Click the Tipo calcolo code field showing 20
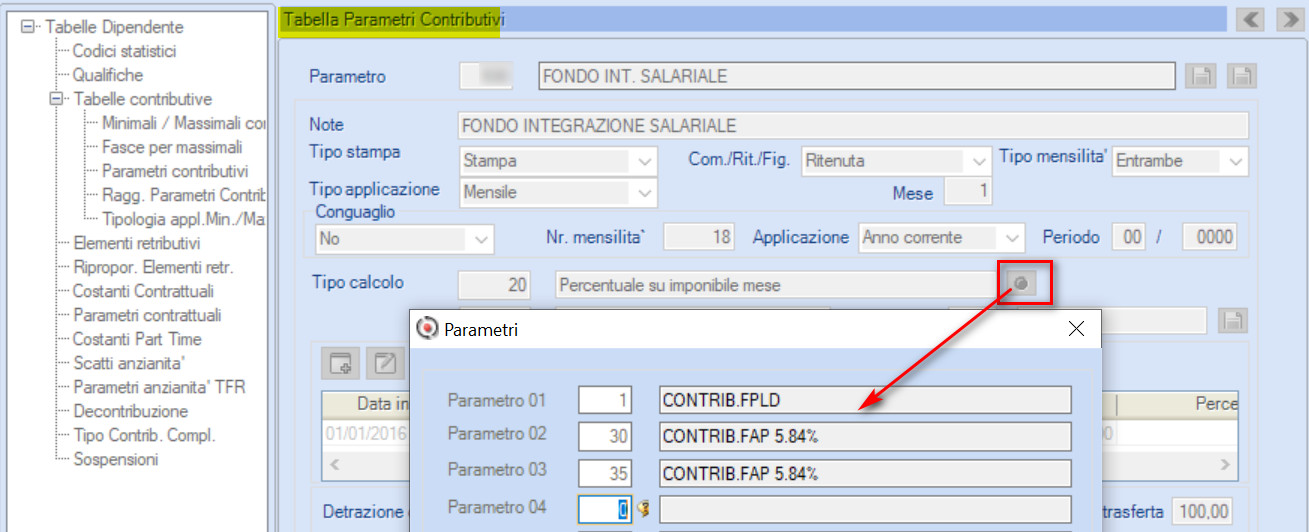This screenshot has width=1309, height=532. tap(494, 285)
